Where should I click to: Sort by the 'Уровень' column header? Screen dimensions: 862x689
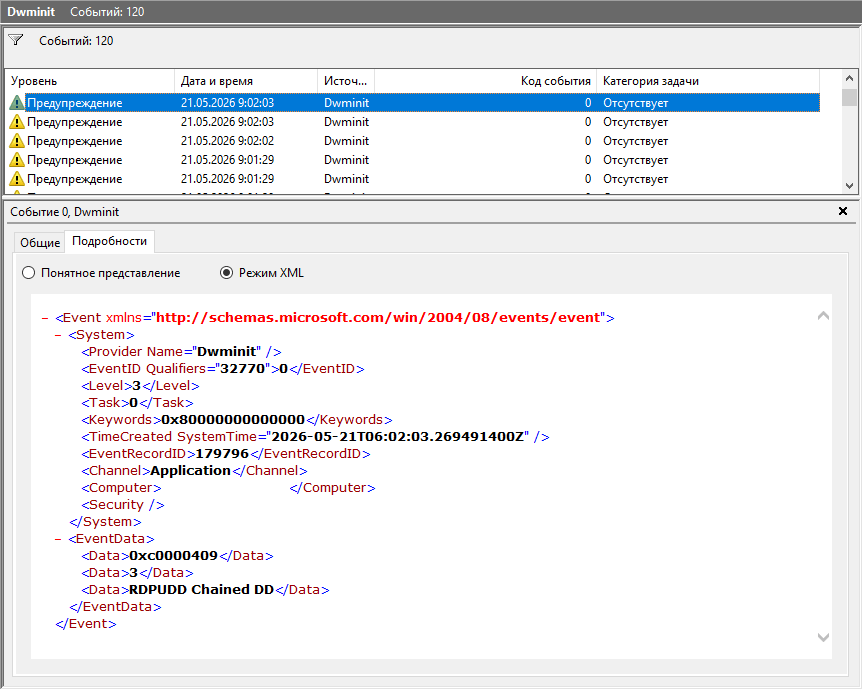(x=90, y=81)
